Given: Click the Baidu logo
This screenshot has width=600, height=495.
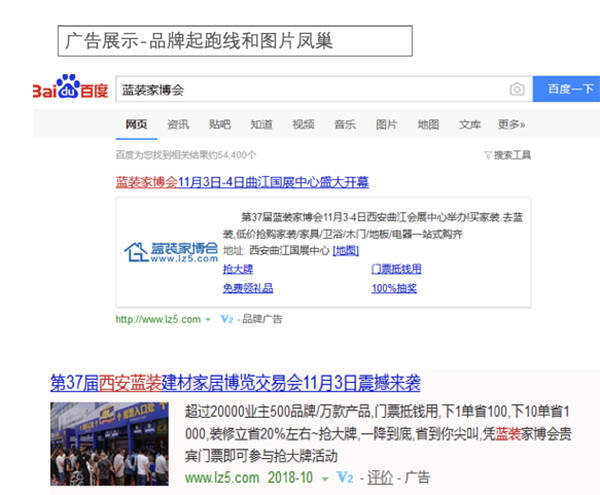Looking at the screenshot, I should coord(71,88).
